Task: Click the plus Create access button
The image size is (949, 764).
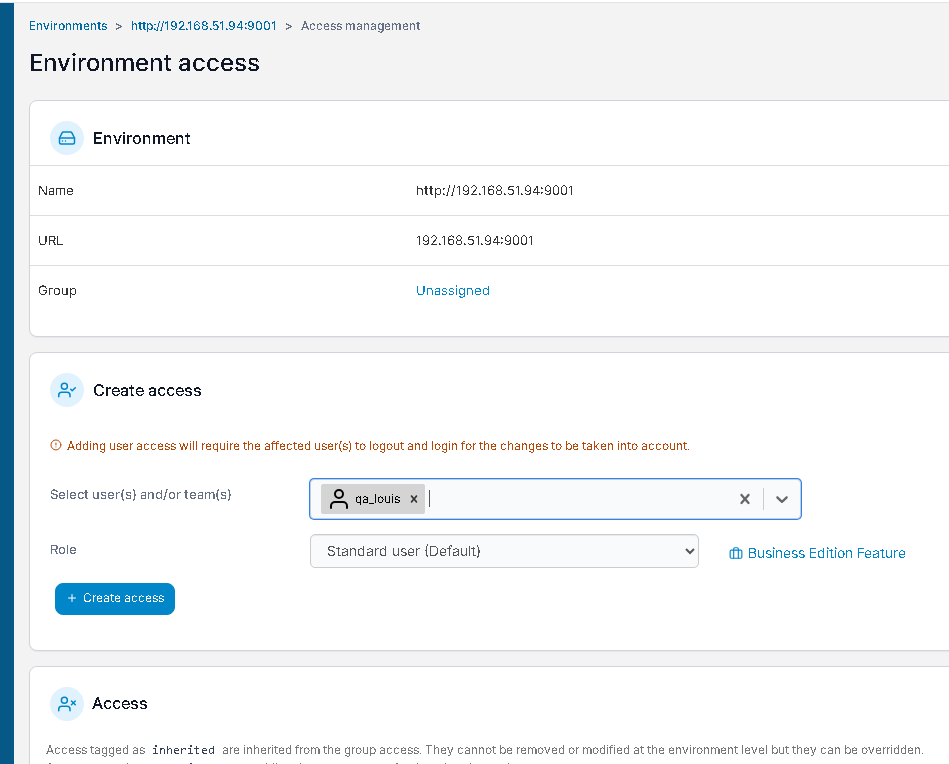Action: (x=115, y=599)
